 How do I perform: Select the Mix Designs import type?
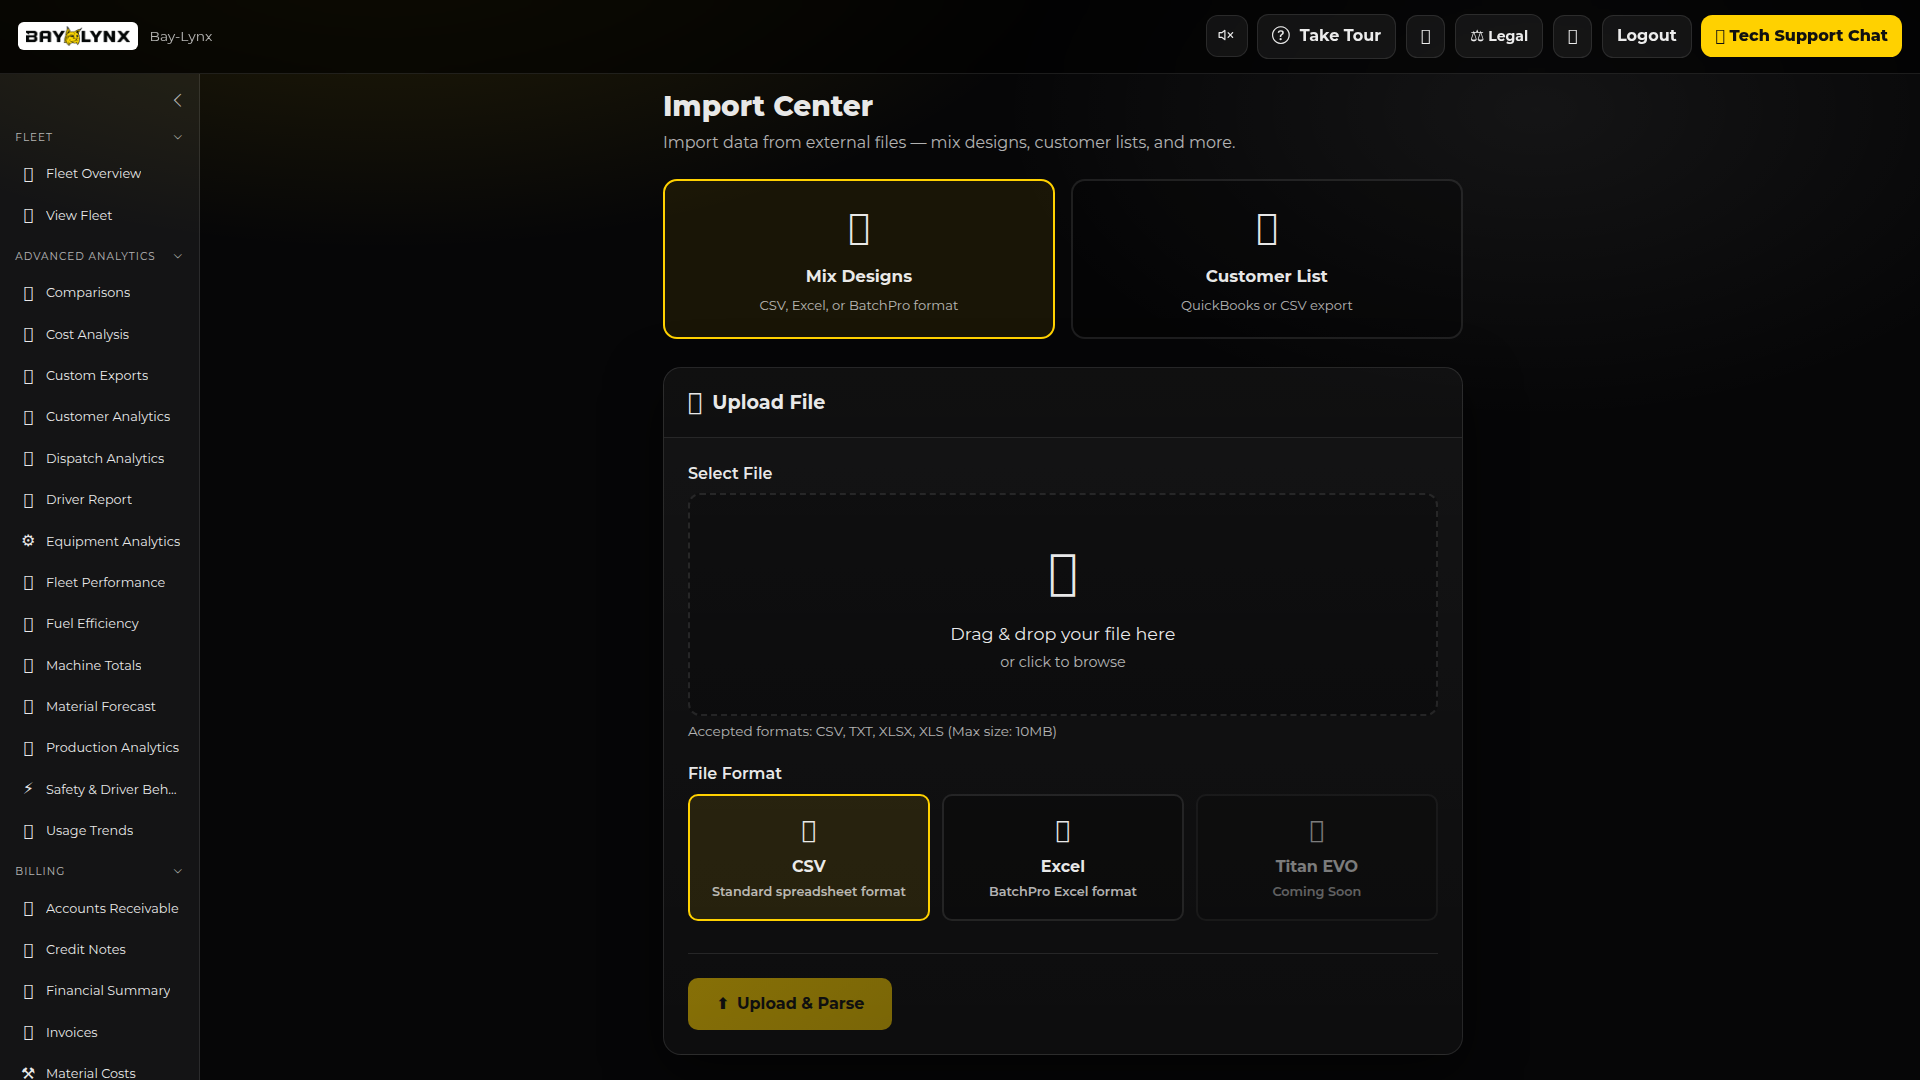pyautogui.click(x=858, y=259)
